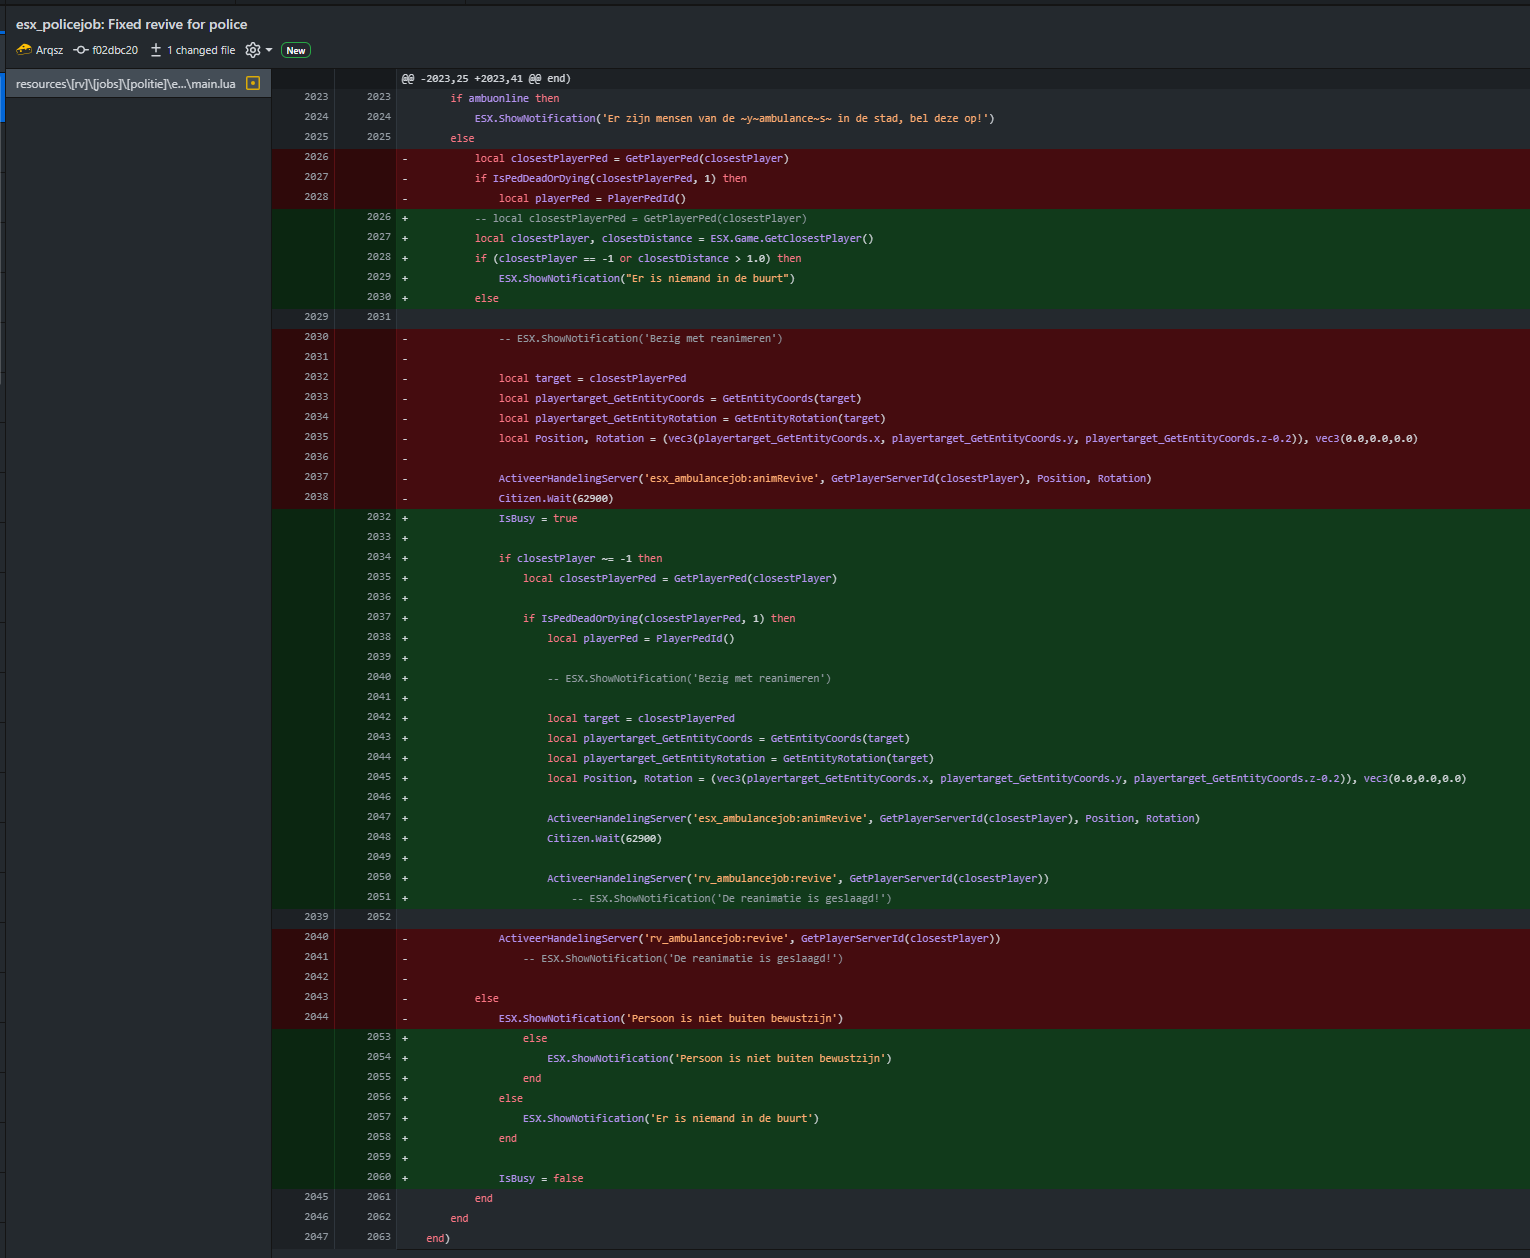Click the green New badge
The width and height of the screenshot is (1530, 1258).
296,51
